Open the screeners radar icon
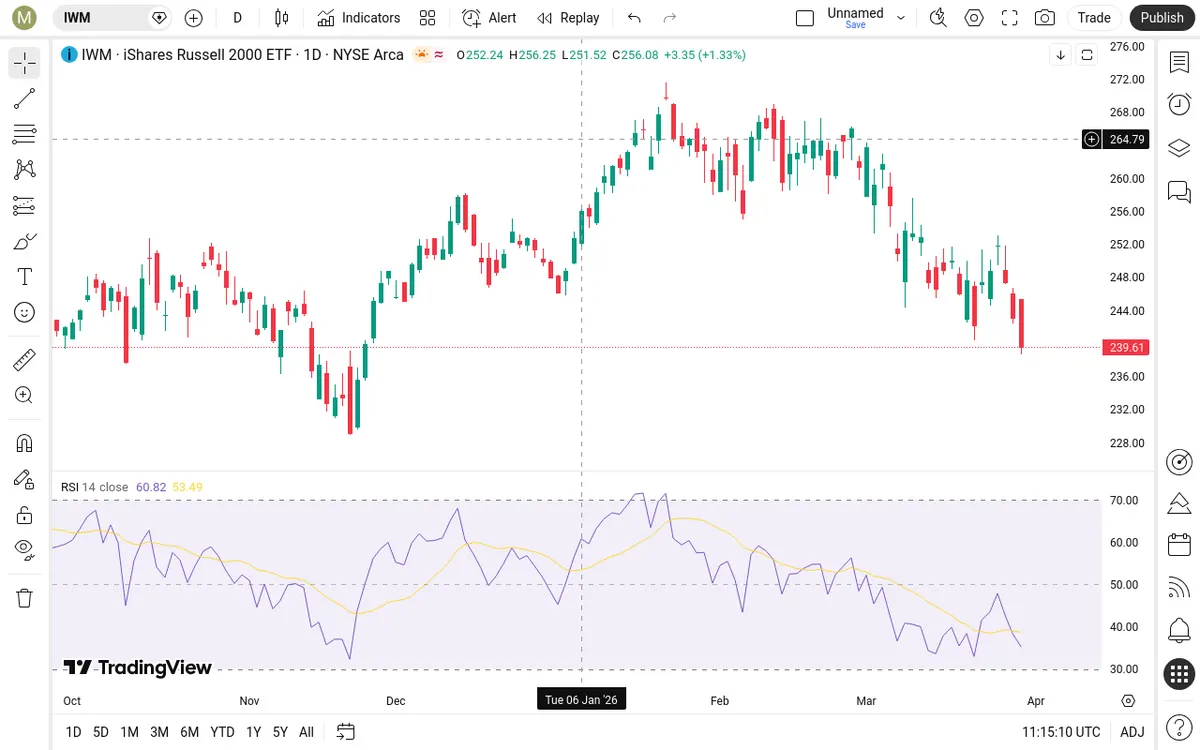This screenshot has width=1200, height=750. pos(1179,462)
